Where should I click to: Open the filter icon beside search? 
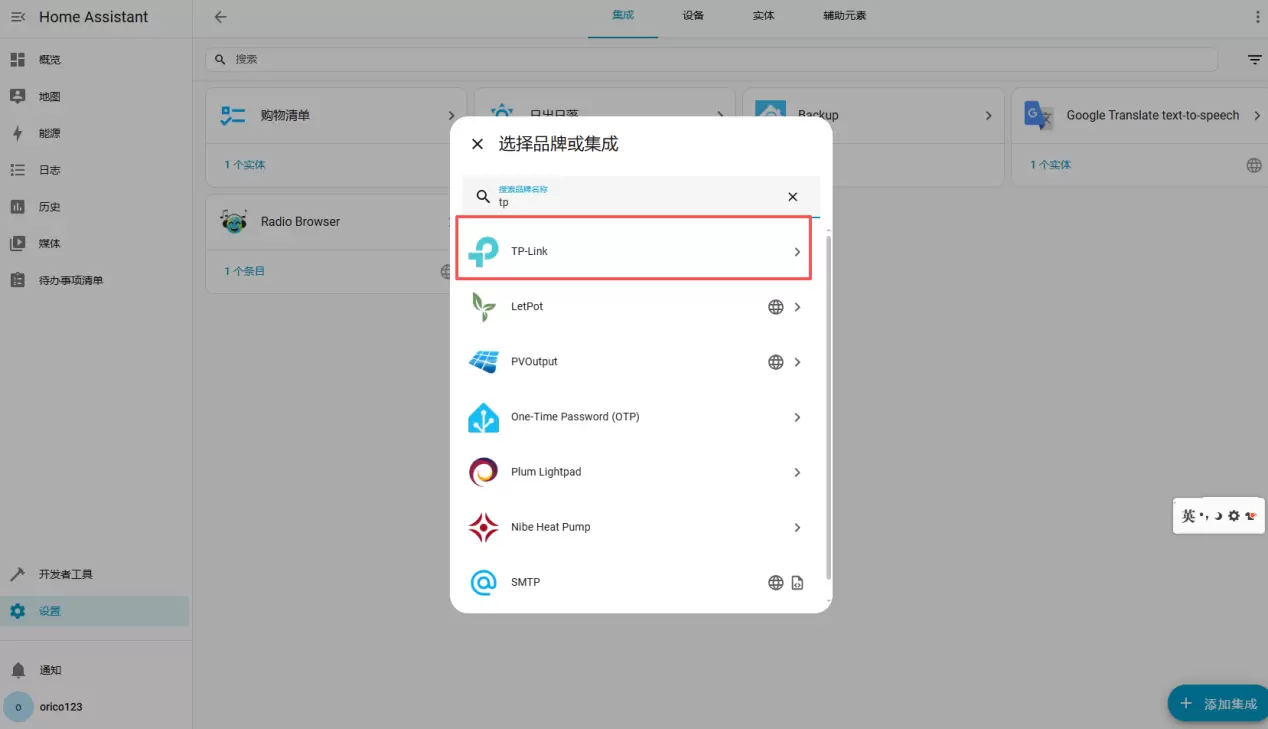1254,60
